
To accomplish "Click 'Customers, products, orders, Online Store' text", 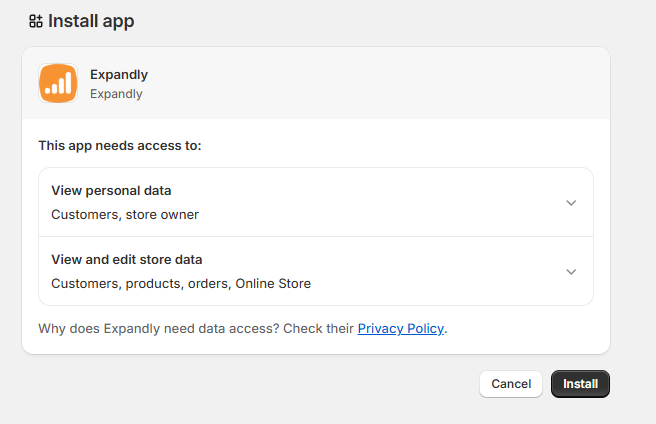I will 180,283.
